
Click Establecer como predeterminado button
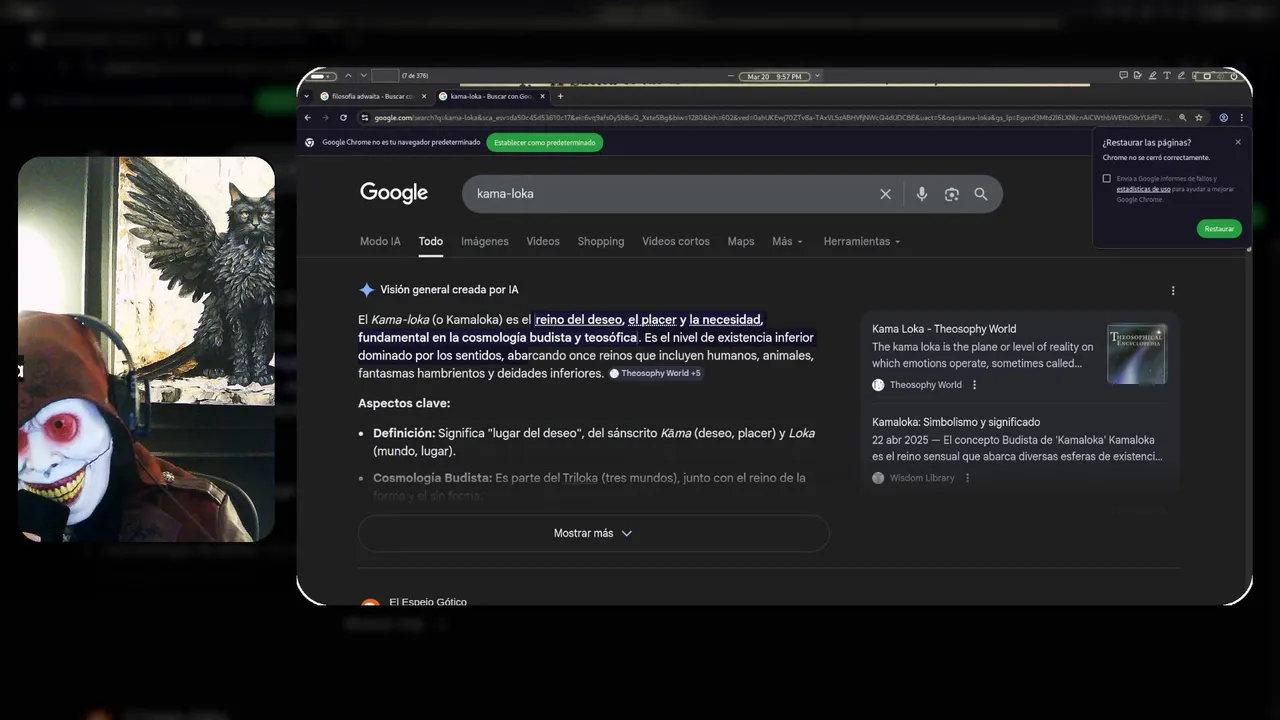click(x=545, y=142)
